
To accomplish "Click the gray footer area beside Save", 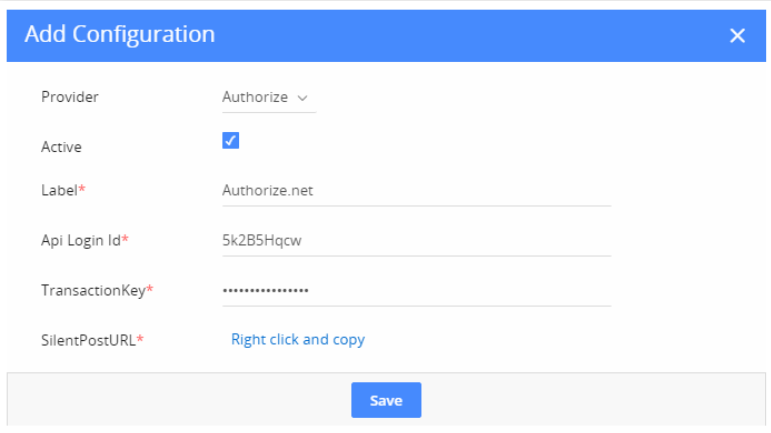I will [x=590, y=400].
